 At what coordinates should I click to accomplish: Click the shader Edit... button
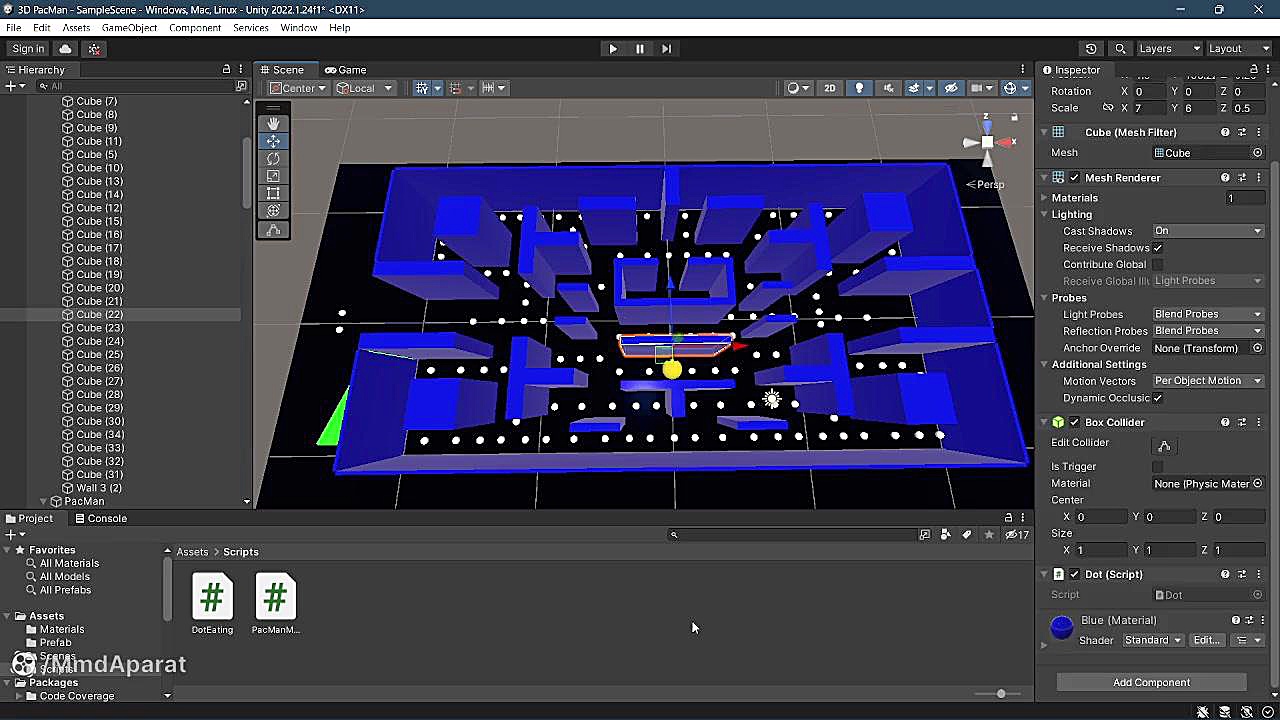1207,640
